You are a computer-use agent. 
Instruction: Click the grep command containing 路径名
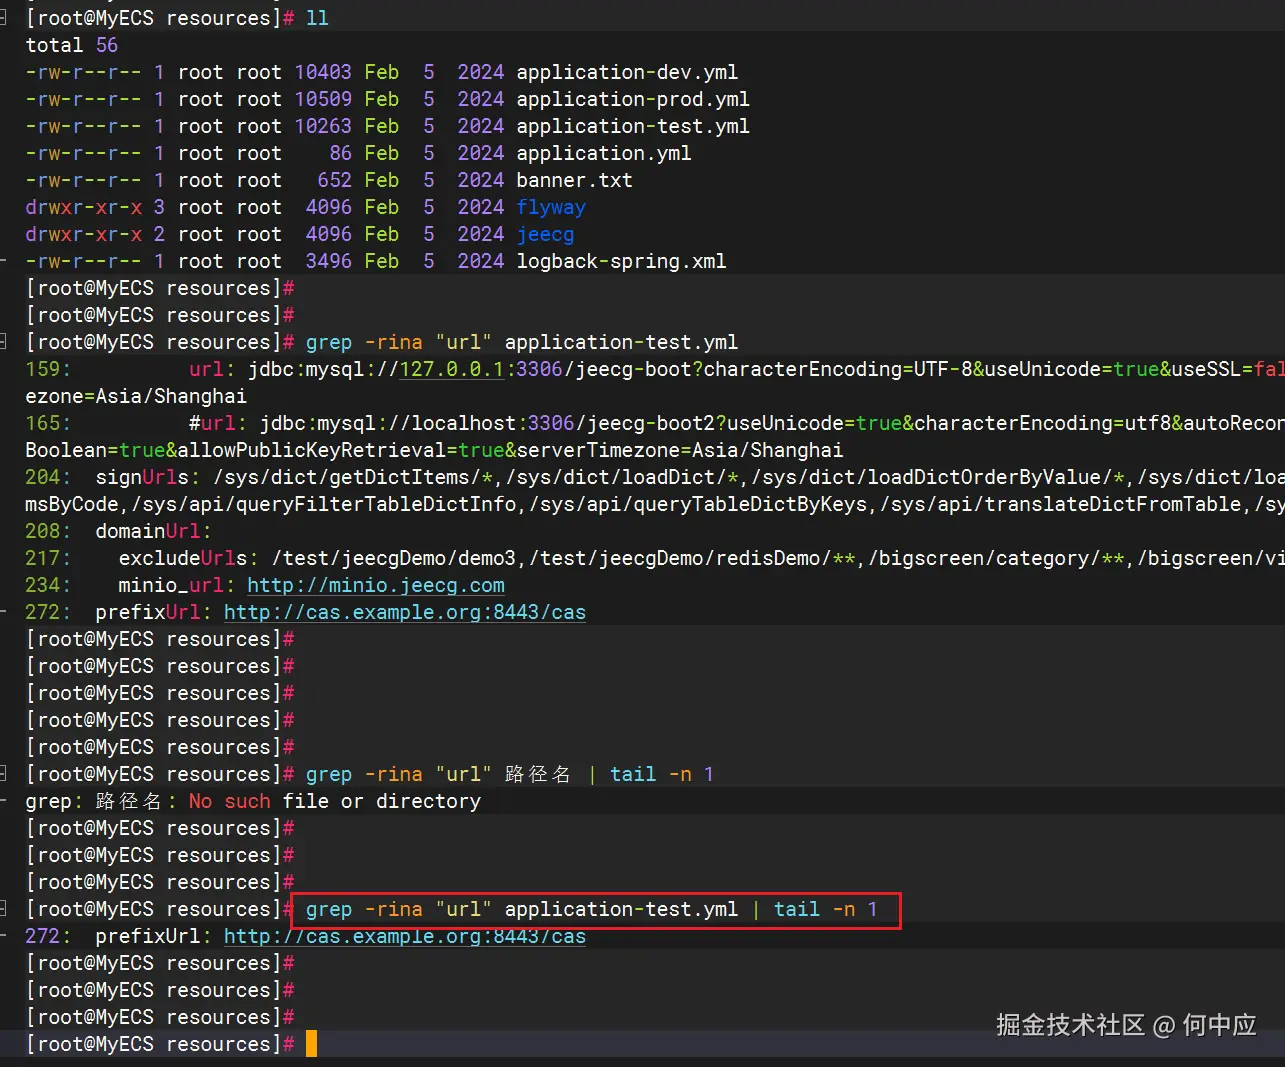(509, 774)
